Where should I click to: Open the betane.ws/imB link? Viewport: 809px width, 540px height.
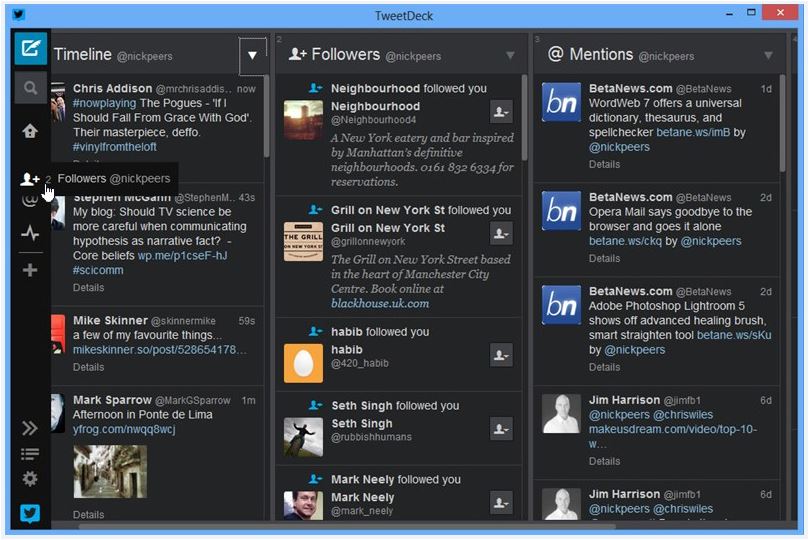coord(693,133)
